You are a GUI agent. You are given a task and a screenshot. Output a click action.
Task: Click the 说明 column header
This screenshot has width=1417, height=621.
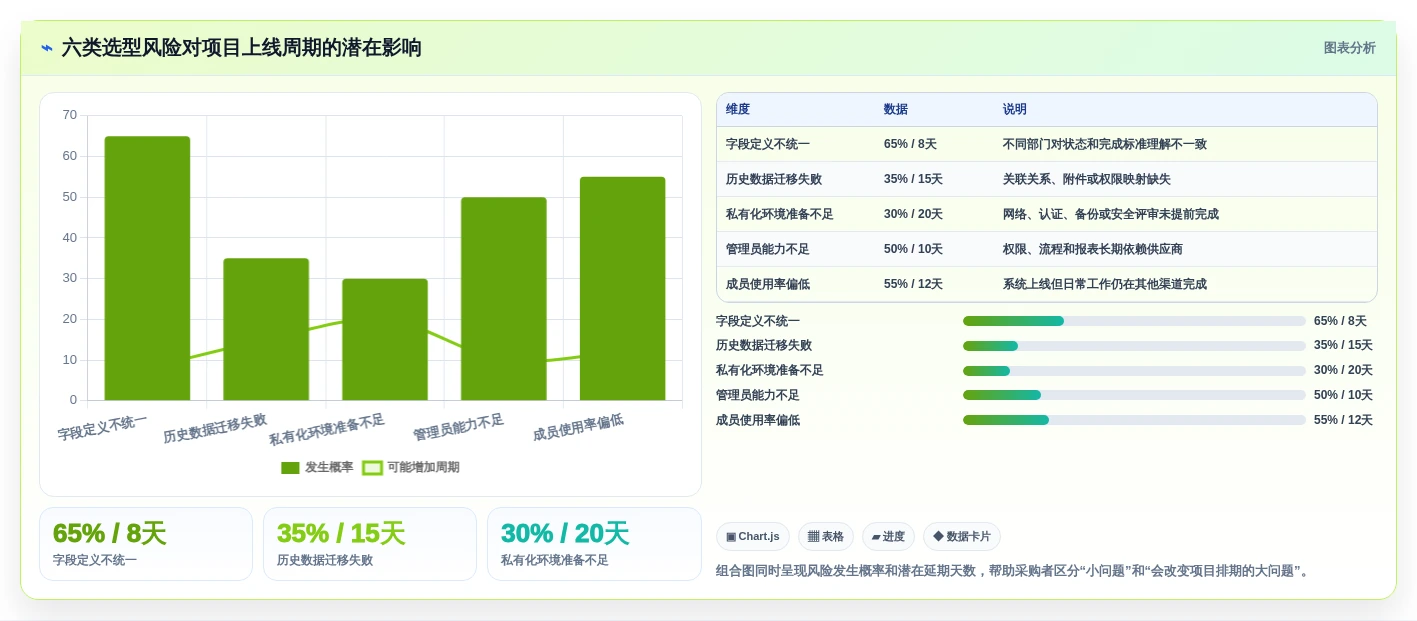tap(1015, 109)
